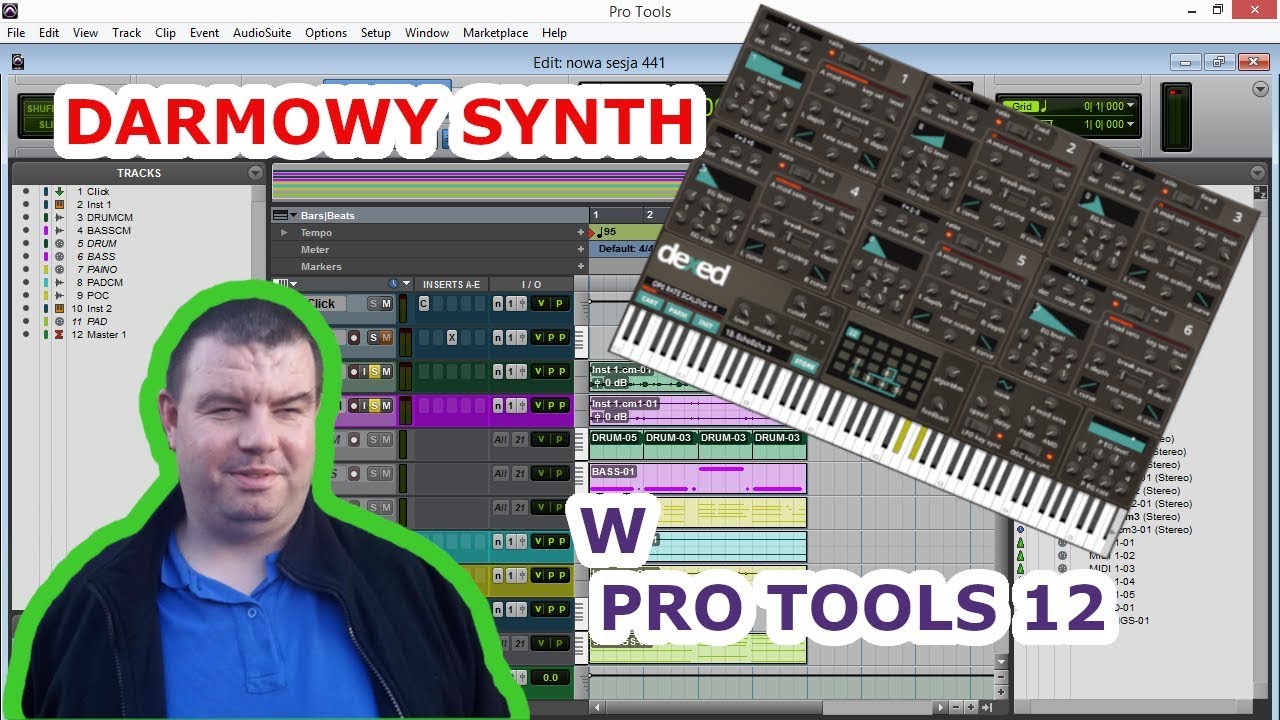Open the TRACKS list dropdown menu
This screenshot has width=1280, height=720.
[x=255, y=173]
